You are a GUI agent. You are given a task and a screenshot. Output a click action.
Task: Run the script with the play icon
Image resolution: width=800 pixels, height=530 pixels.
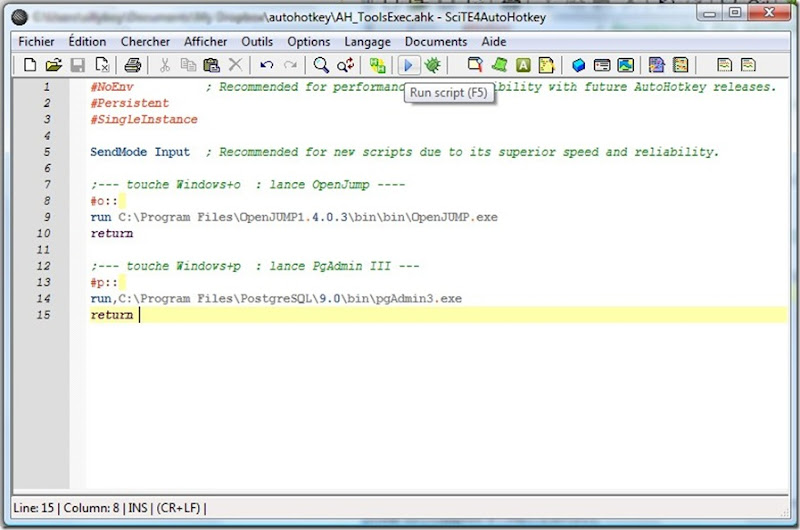(x=408, y=65)
